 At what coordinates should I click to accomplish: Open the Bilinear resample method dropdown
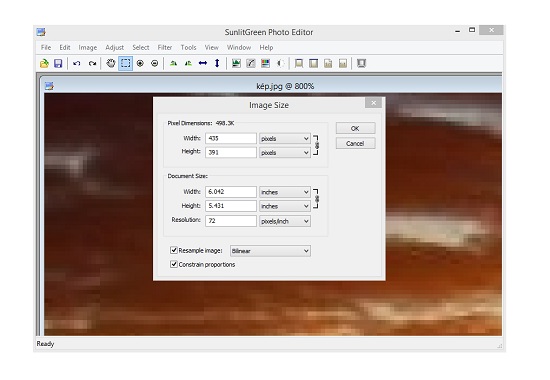(x=270, y=251)
